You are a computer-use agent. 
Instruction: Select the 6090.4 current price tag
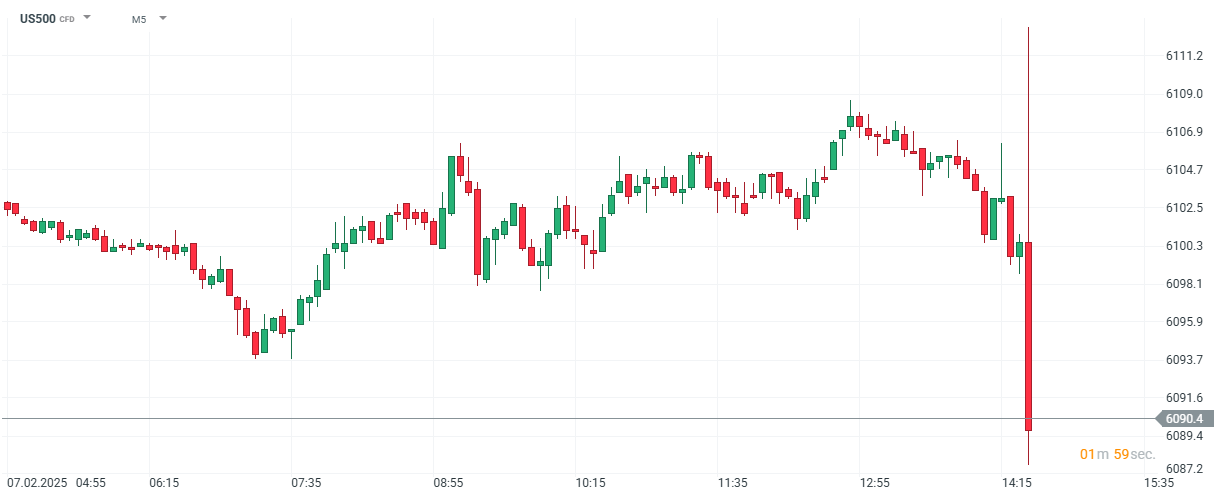pyautogui.click(x=1183, y=418)
